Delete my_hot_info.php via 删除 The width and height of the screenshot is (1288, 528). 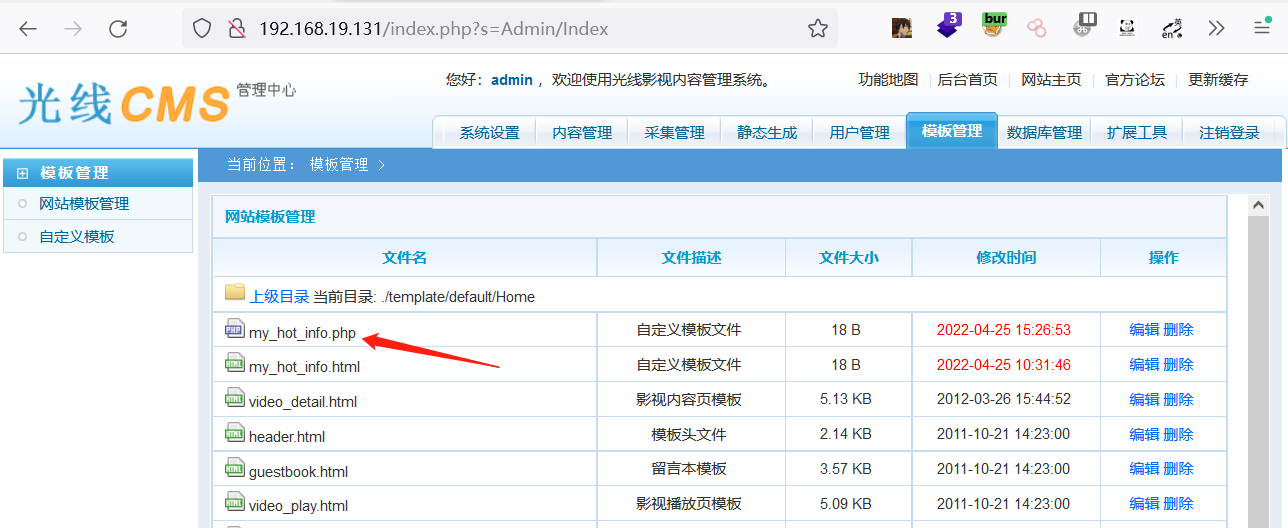pyautogui.click(x=1178, y=330)
